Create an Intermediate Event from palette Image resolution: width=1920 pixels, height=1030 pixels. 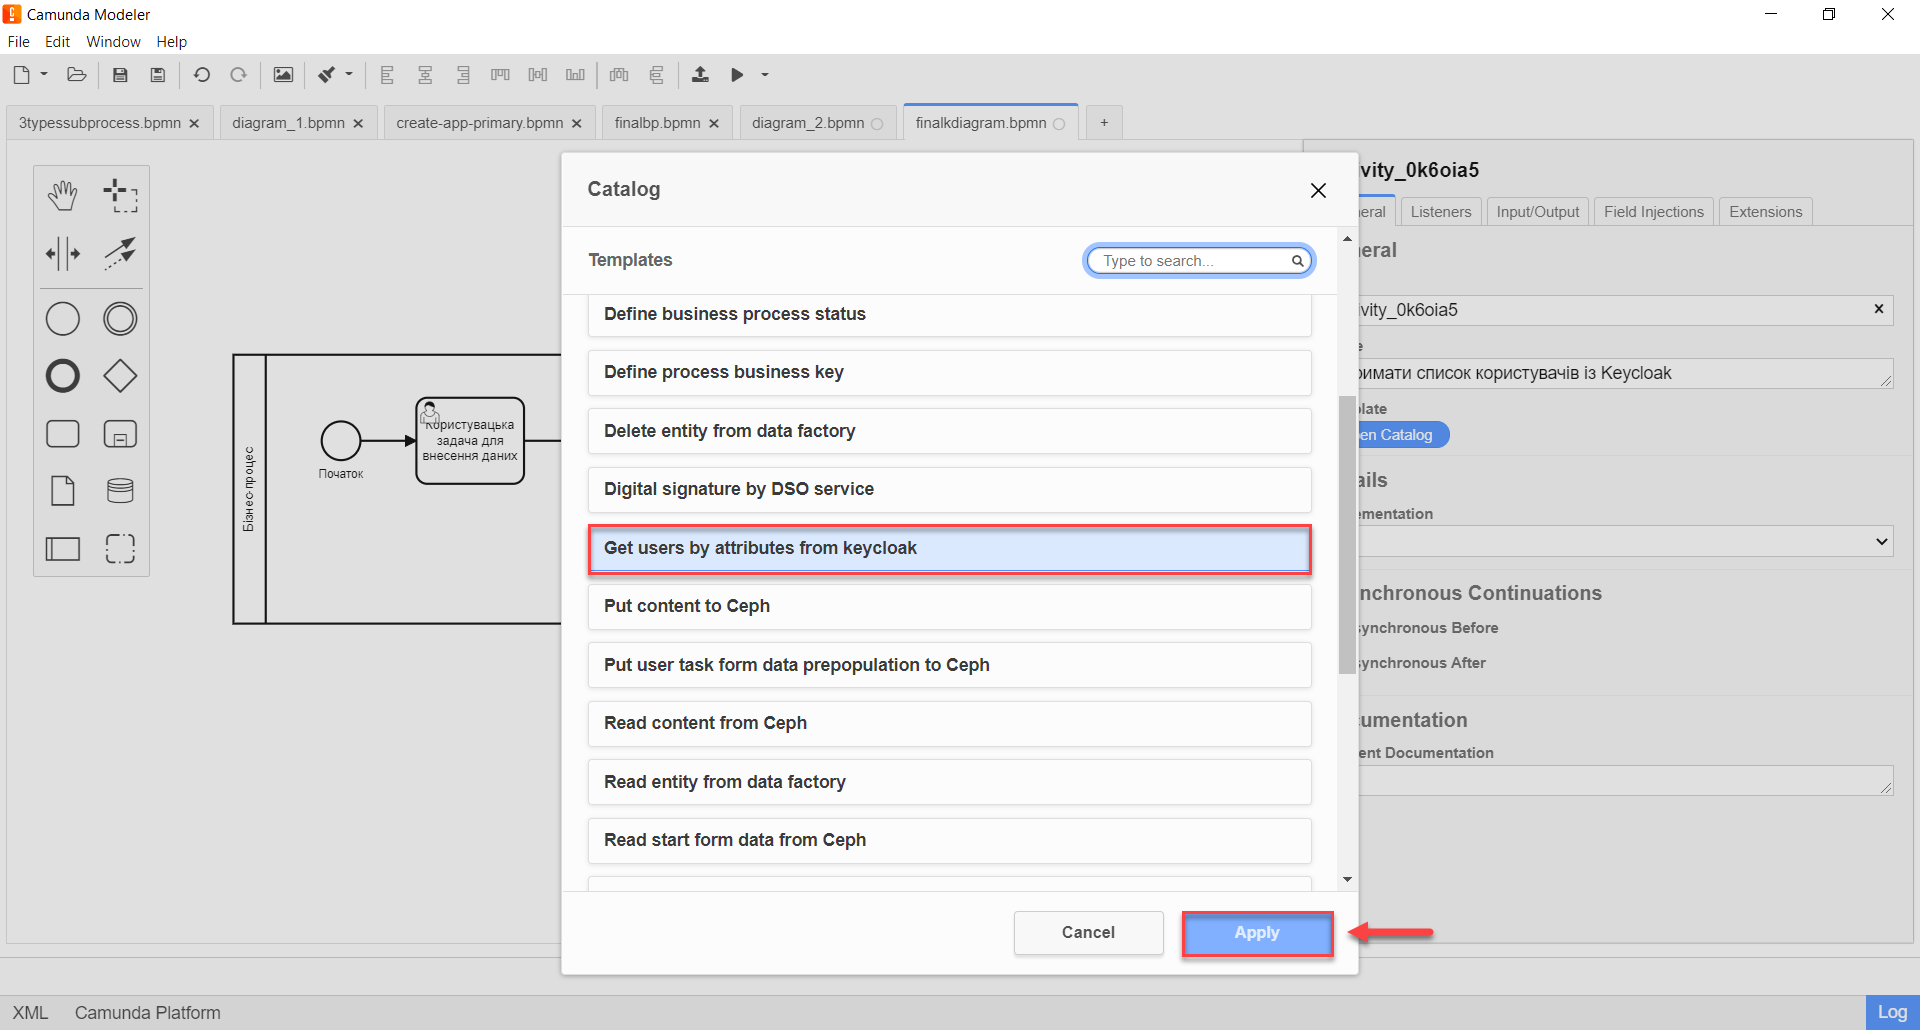[x=120, y=319]
